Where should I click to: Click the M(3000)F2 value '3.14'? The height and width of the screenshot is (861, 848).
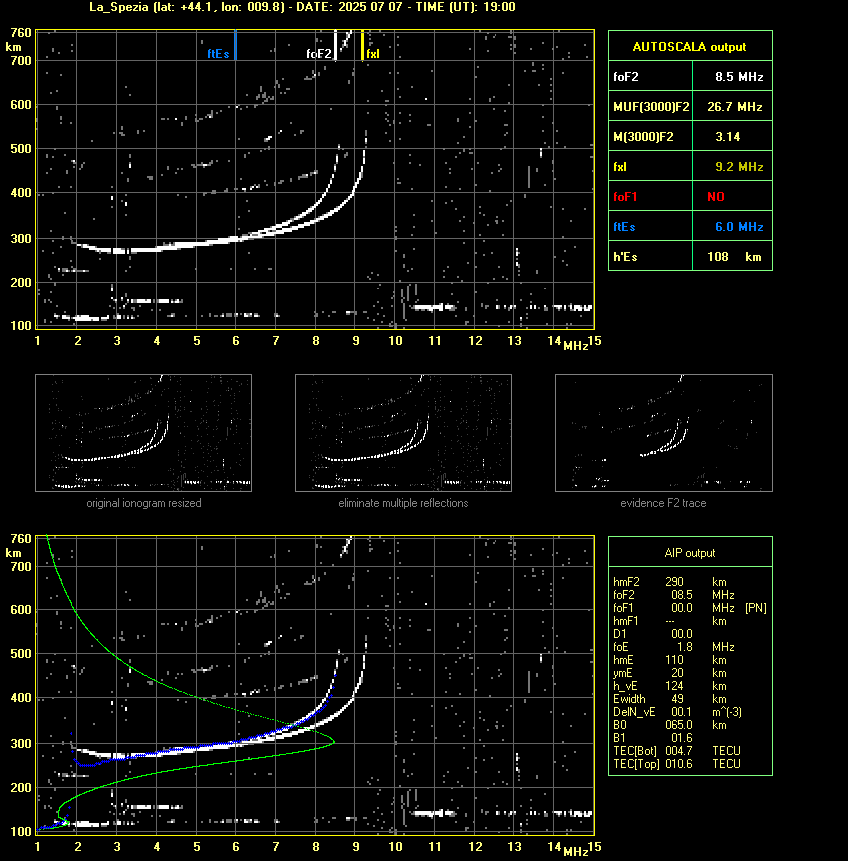(727, 137)
